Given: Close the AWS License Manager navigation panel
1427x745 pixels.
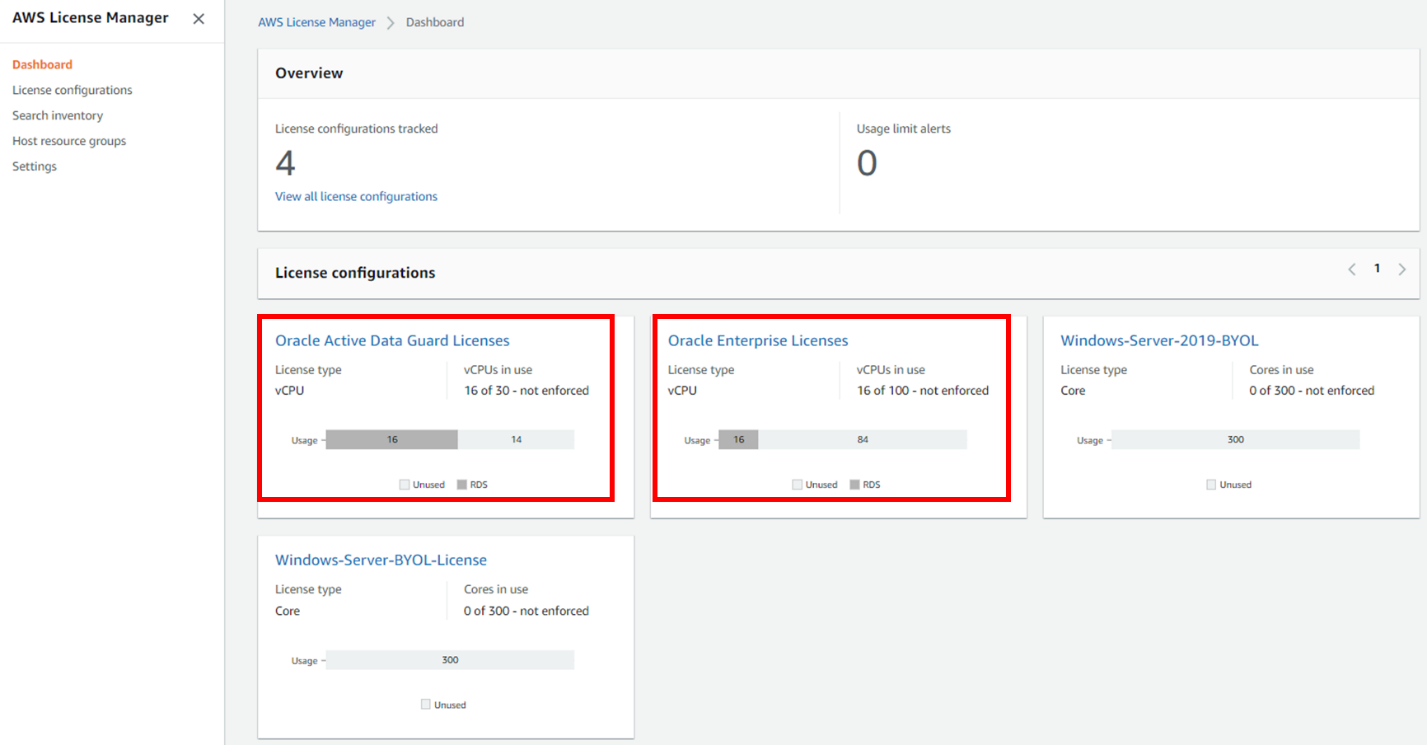Looking at the screenshot, I should tap(199, 19).
